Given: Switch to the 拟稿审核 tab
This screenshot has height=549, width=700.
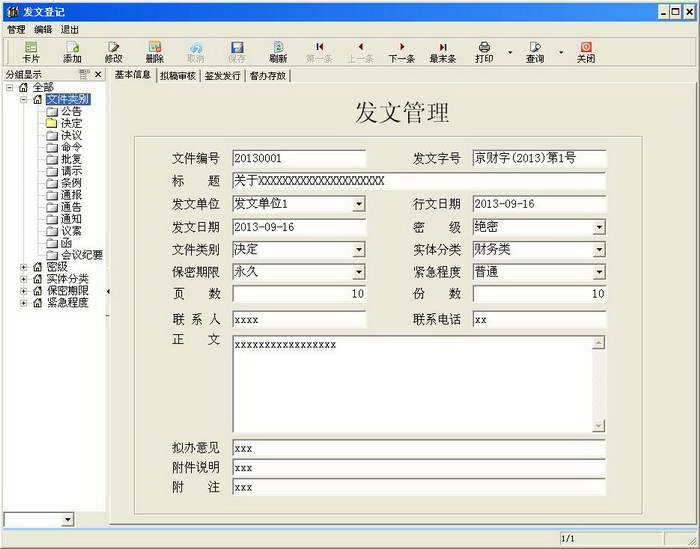Looking at the screenshot, I should [x=178, y=76].
